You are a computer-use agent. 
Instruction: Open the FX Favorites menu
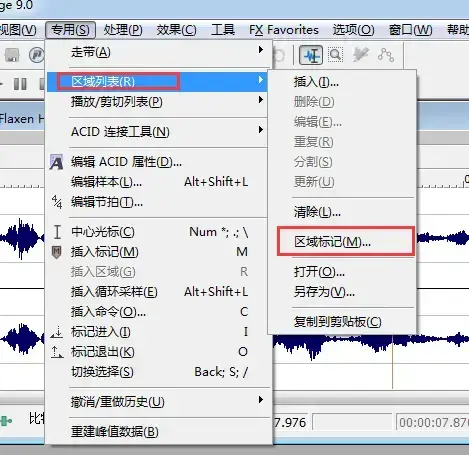pos(284,30)
